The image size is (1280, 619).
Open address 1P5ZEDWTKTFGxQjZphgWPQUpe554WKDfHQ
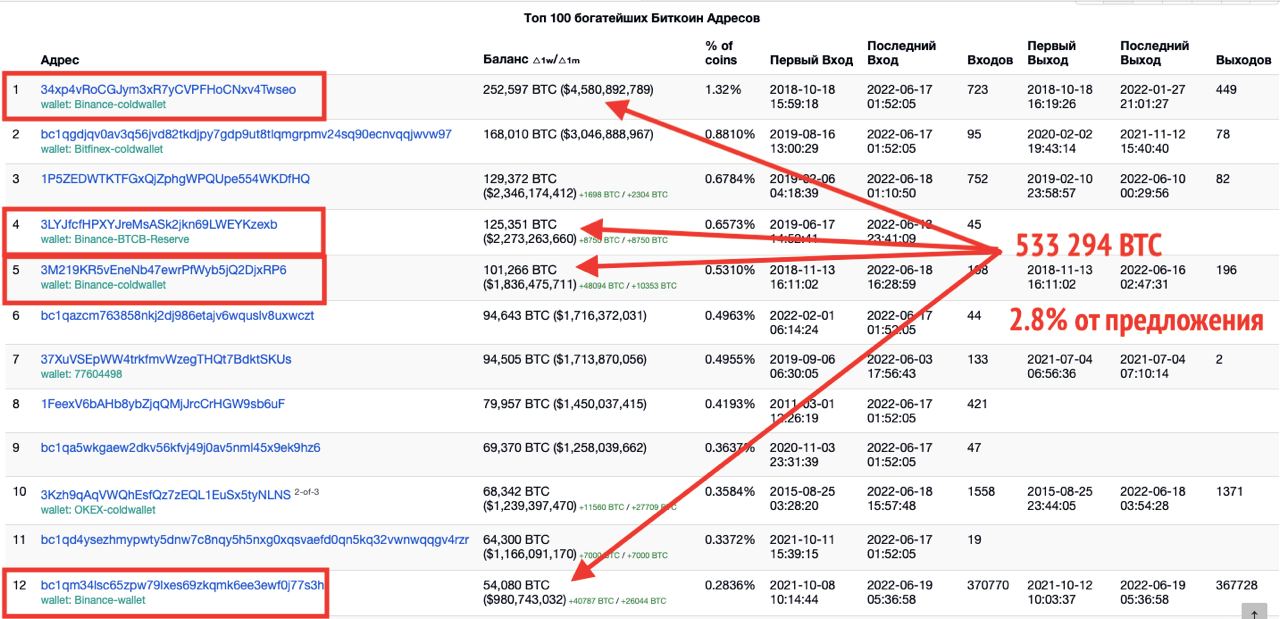175,179
